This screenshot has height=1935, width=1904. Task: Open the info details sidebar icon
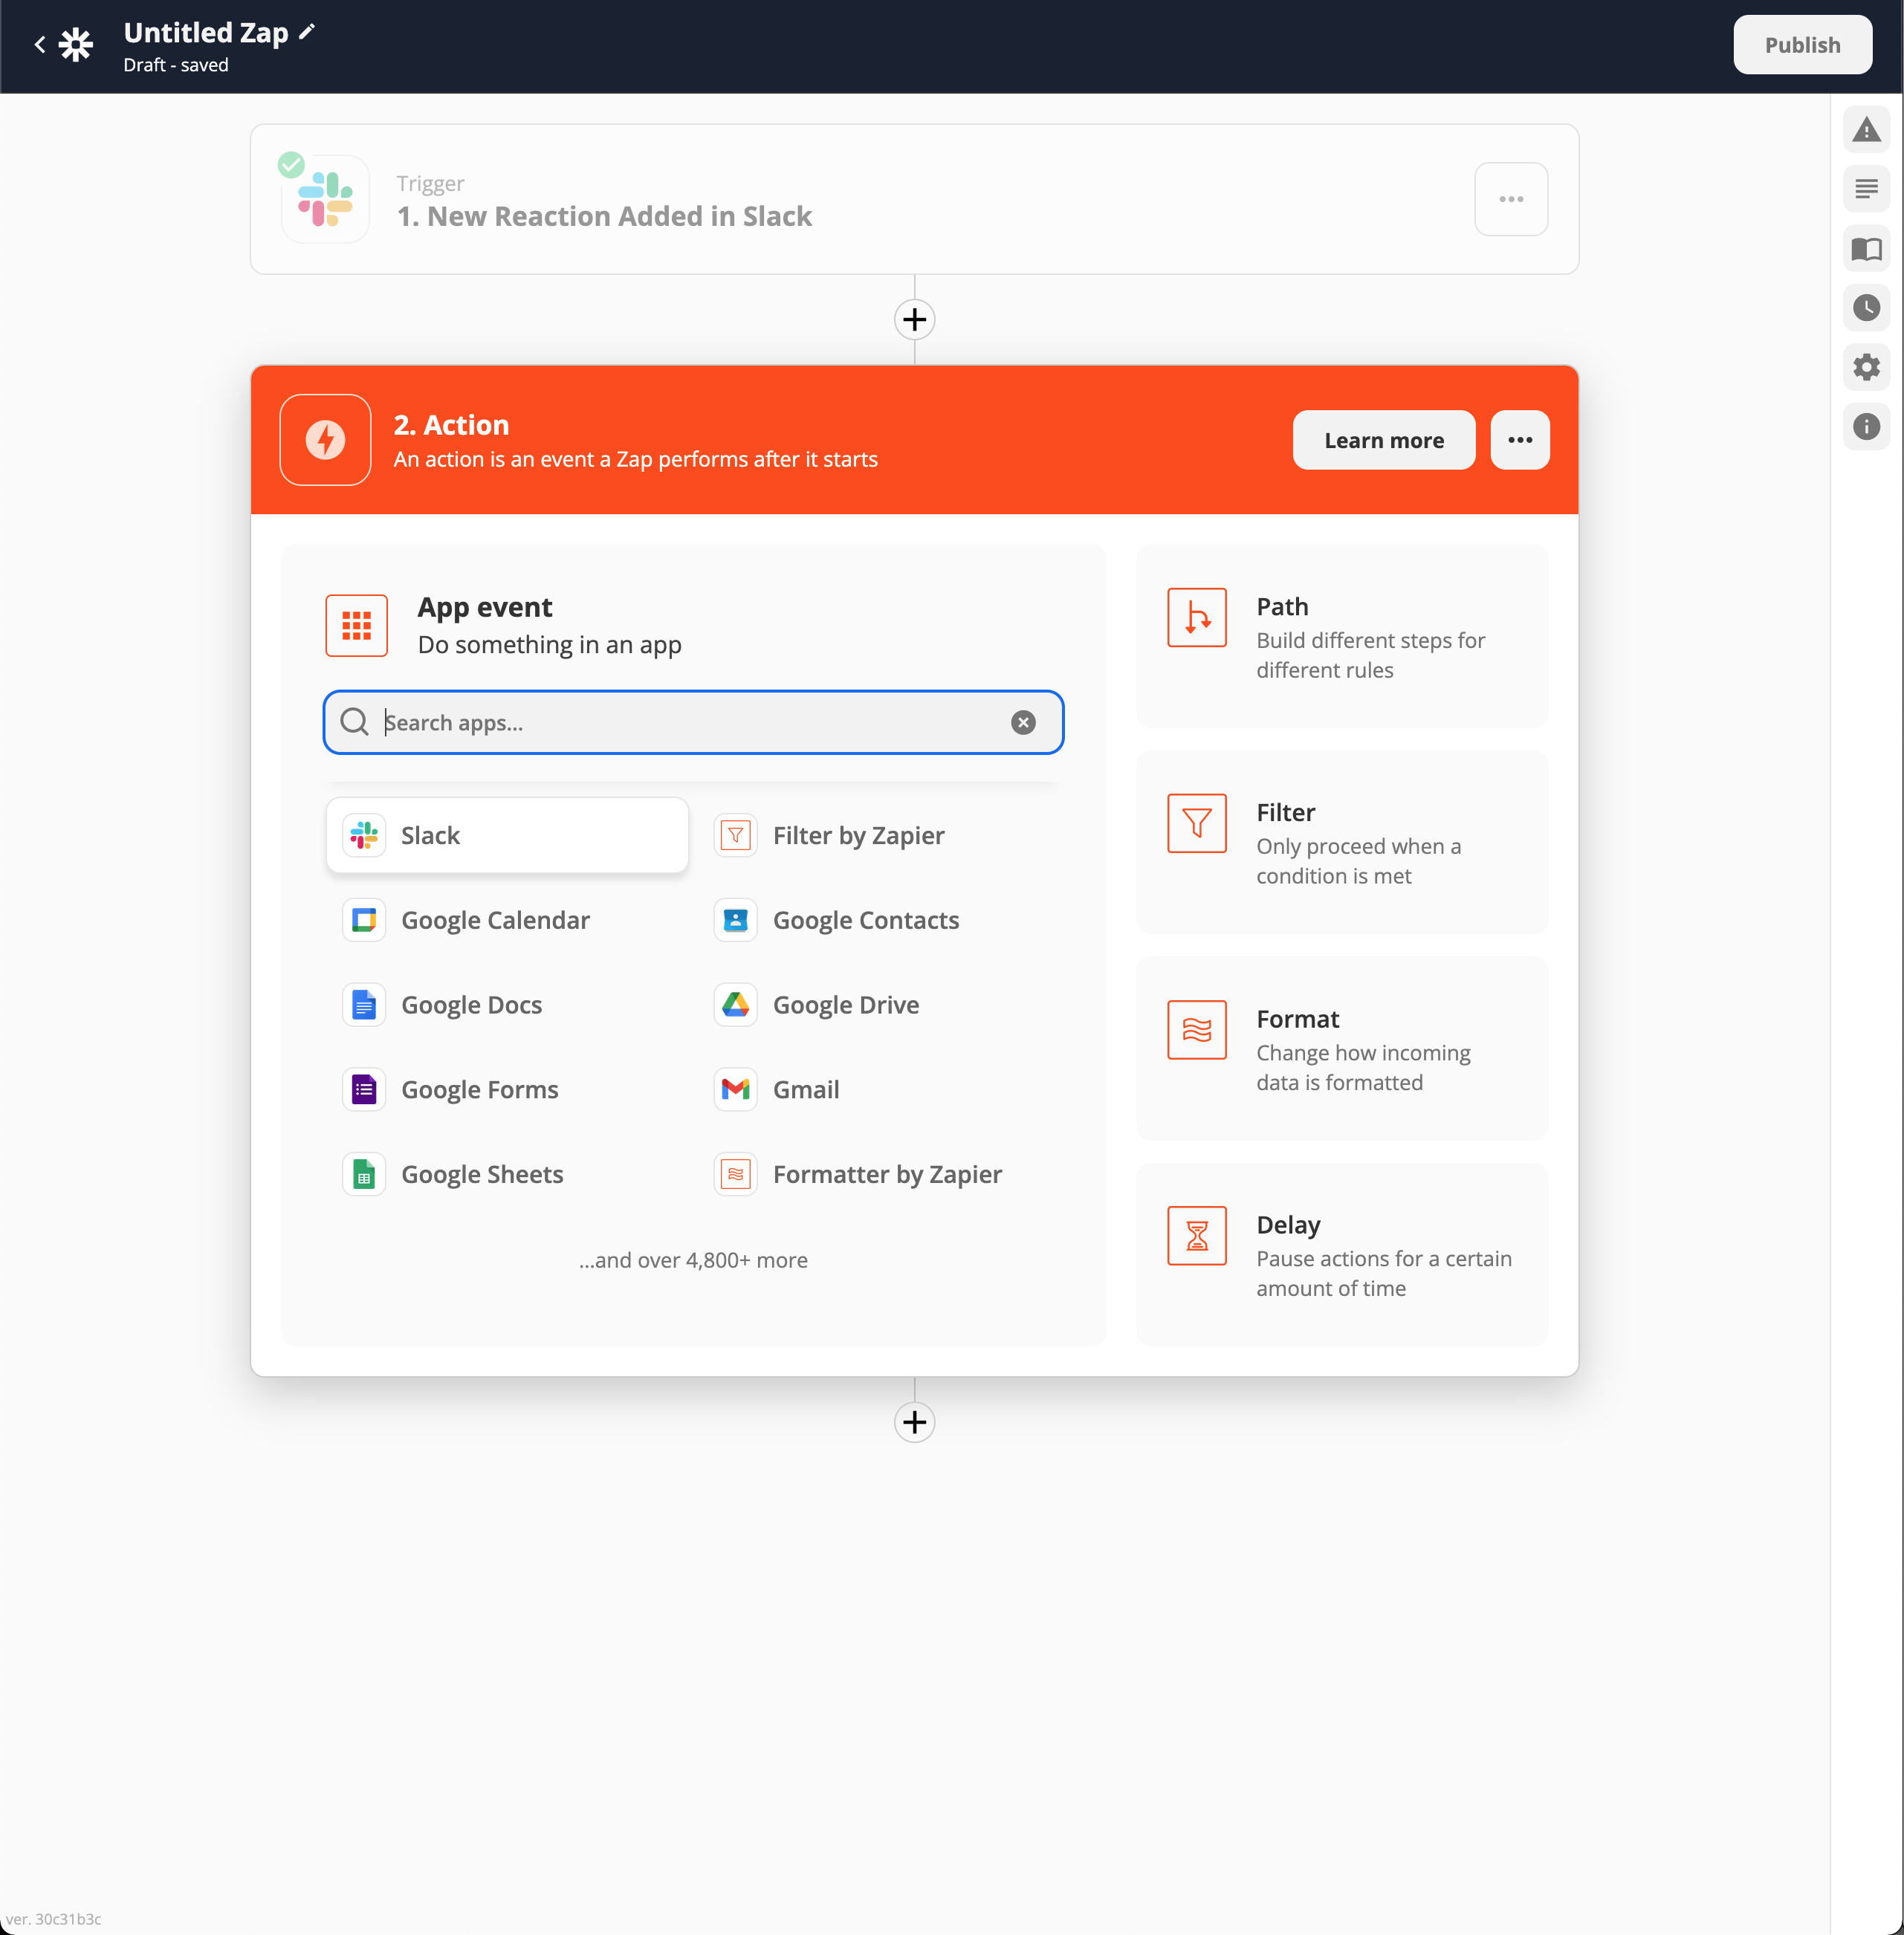pyautogui.click(x=1865, y=427)
